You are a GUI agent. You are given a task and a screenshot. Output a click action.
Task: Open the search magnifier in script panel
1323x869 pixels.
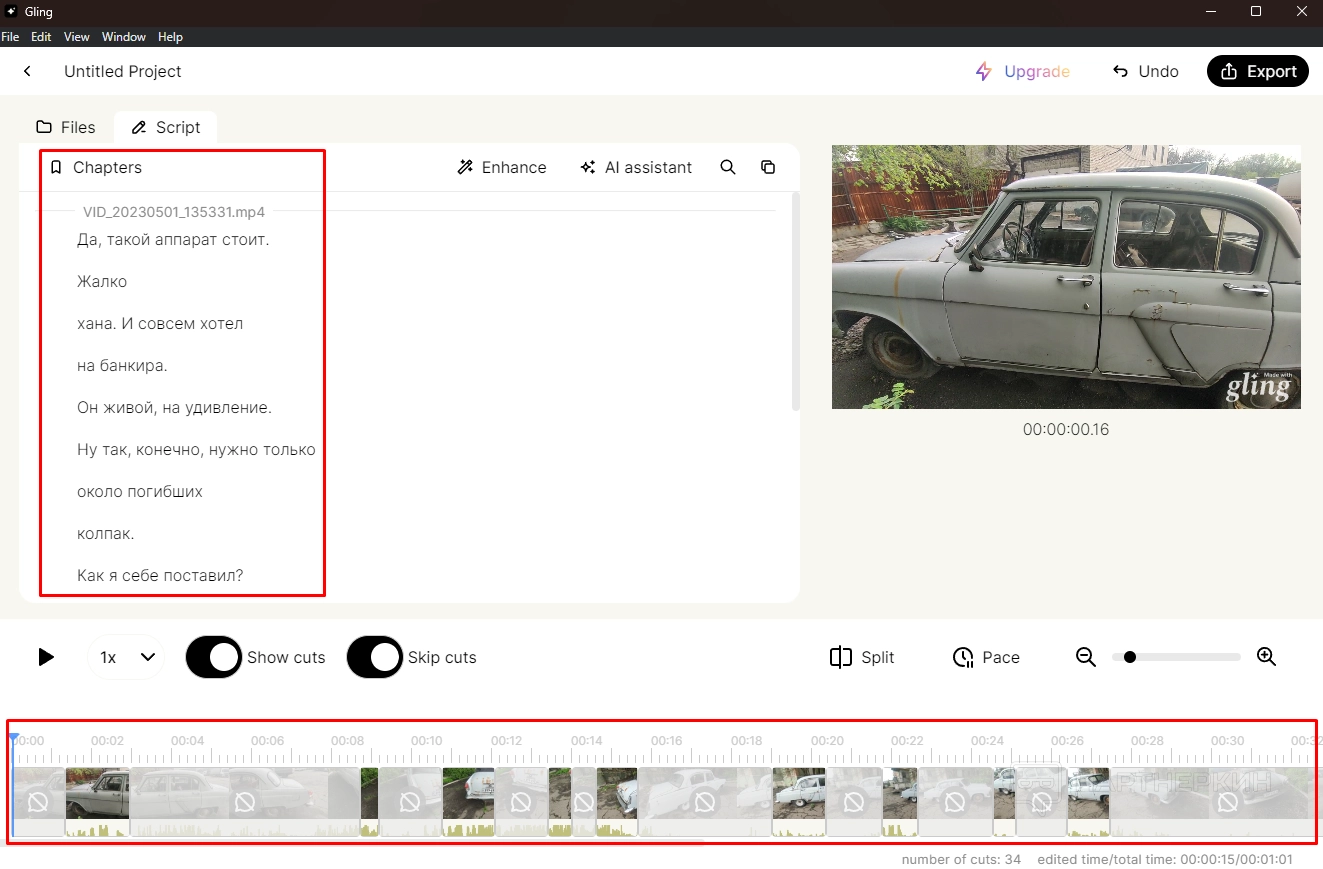tap(728, 167)
